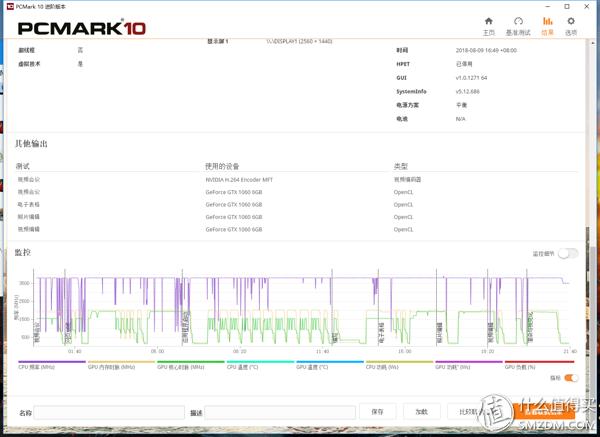Screen dimensions: 600x437
Task: Click the 使用的设备 column header
Action: click(222, 166)
